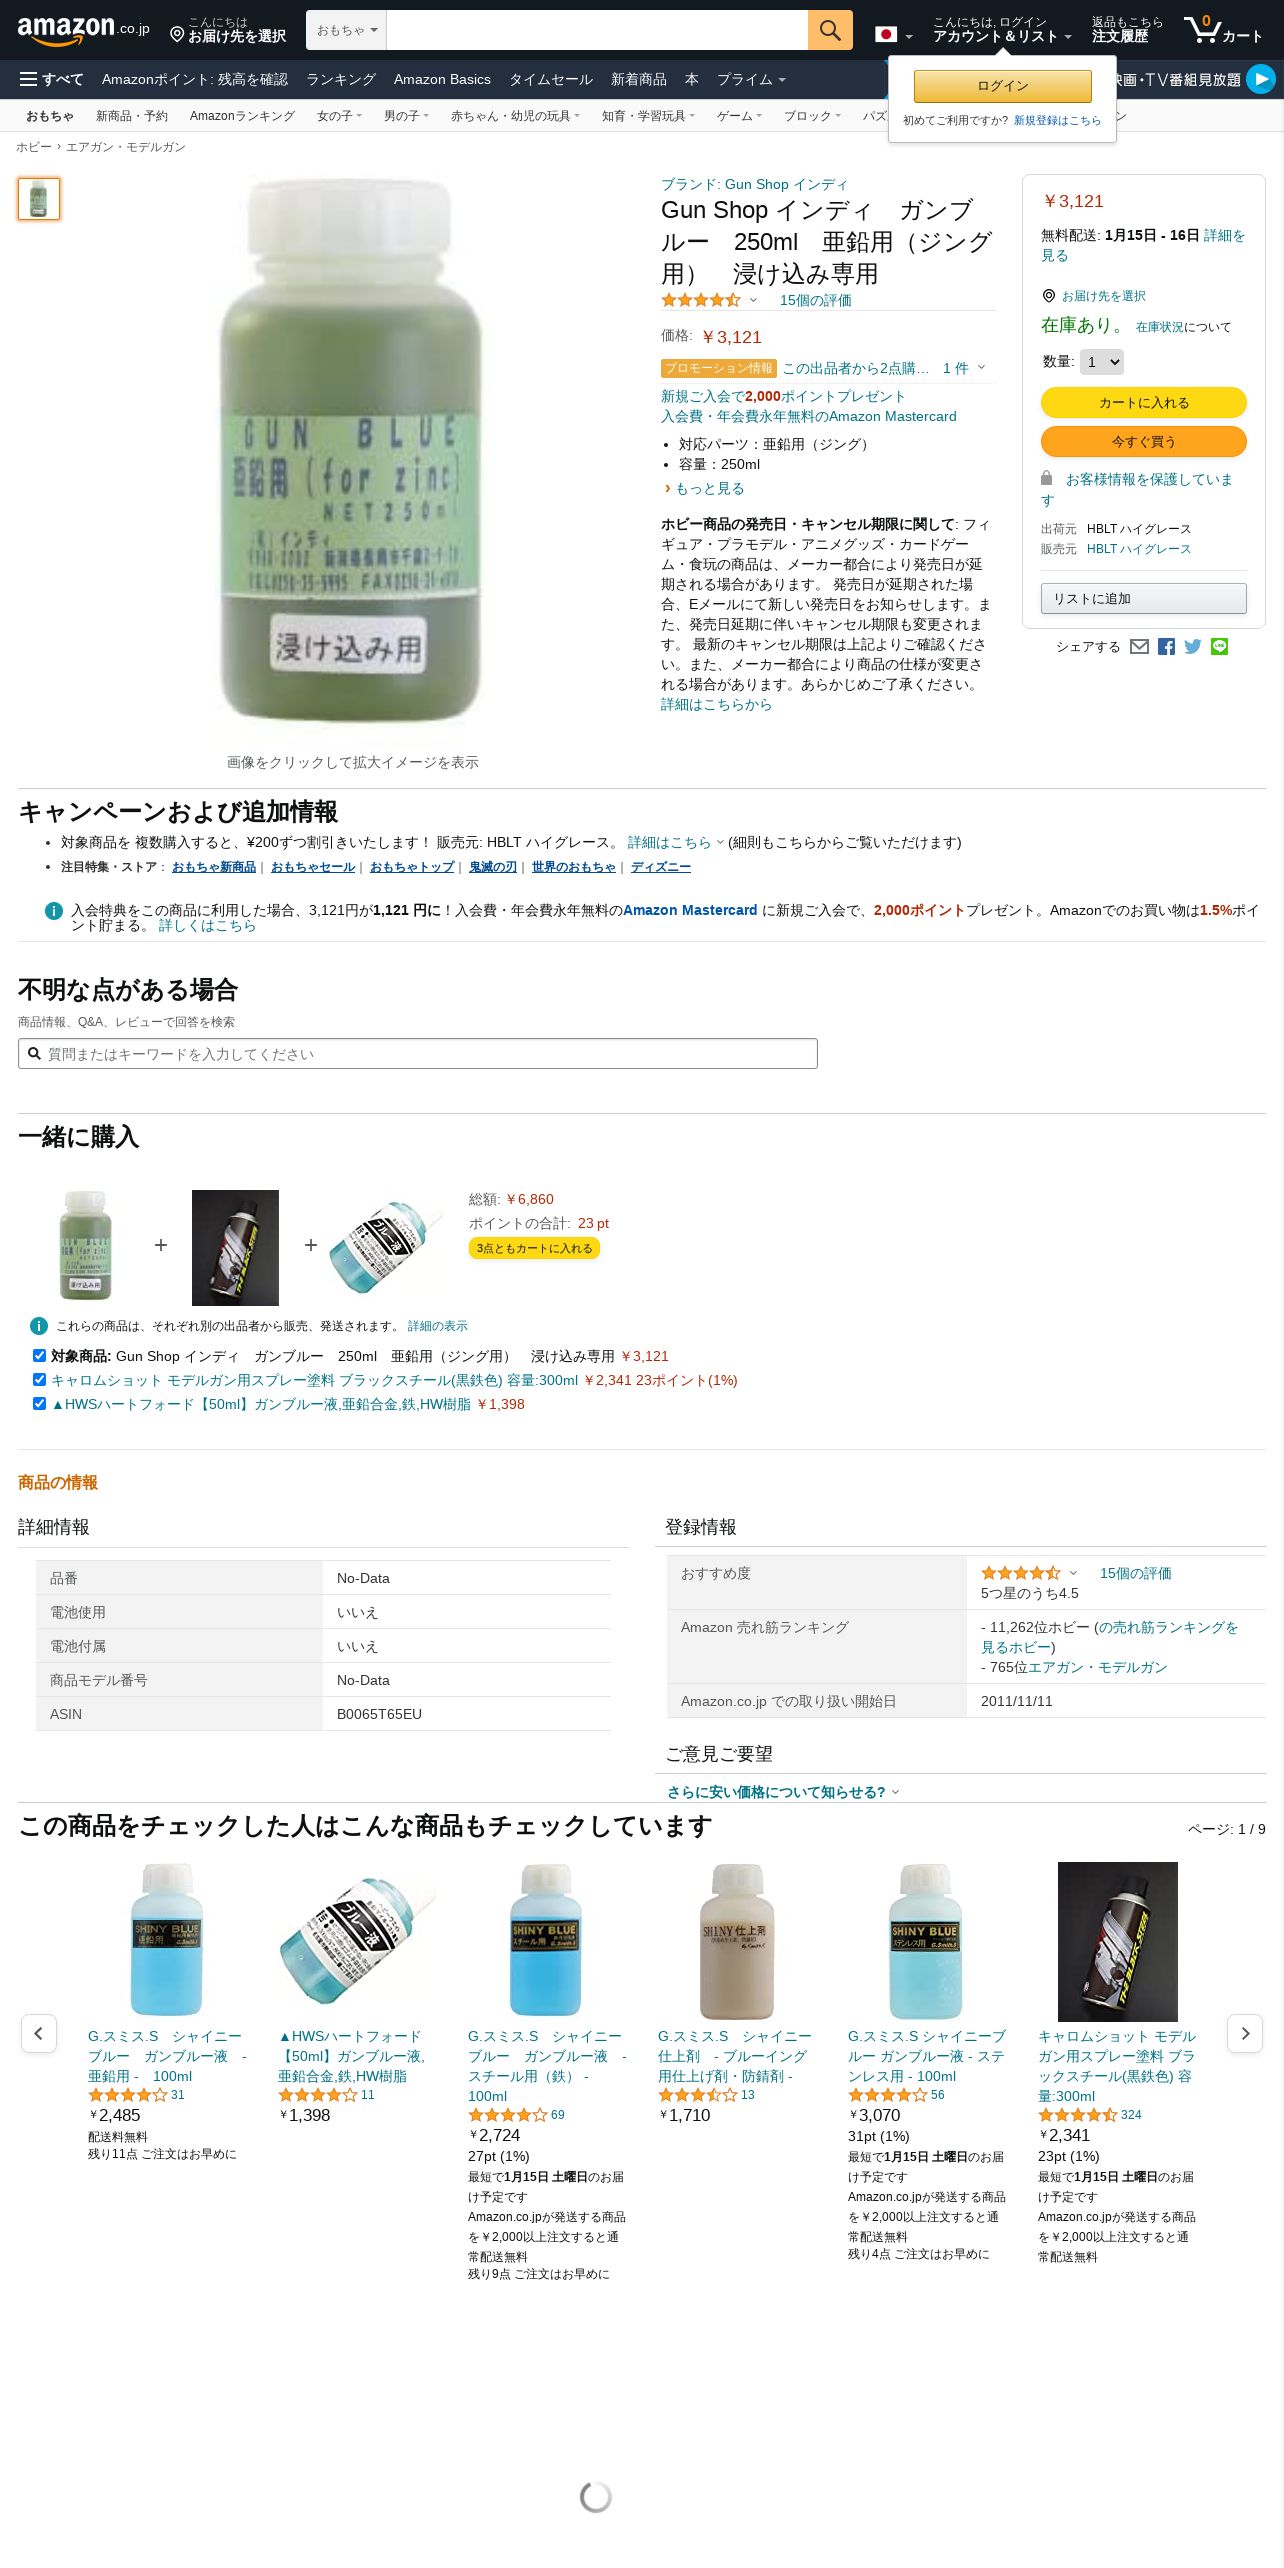
Task: Expand さらに安い価格について知らせる section
Action: click(x=783, y=1792)
